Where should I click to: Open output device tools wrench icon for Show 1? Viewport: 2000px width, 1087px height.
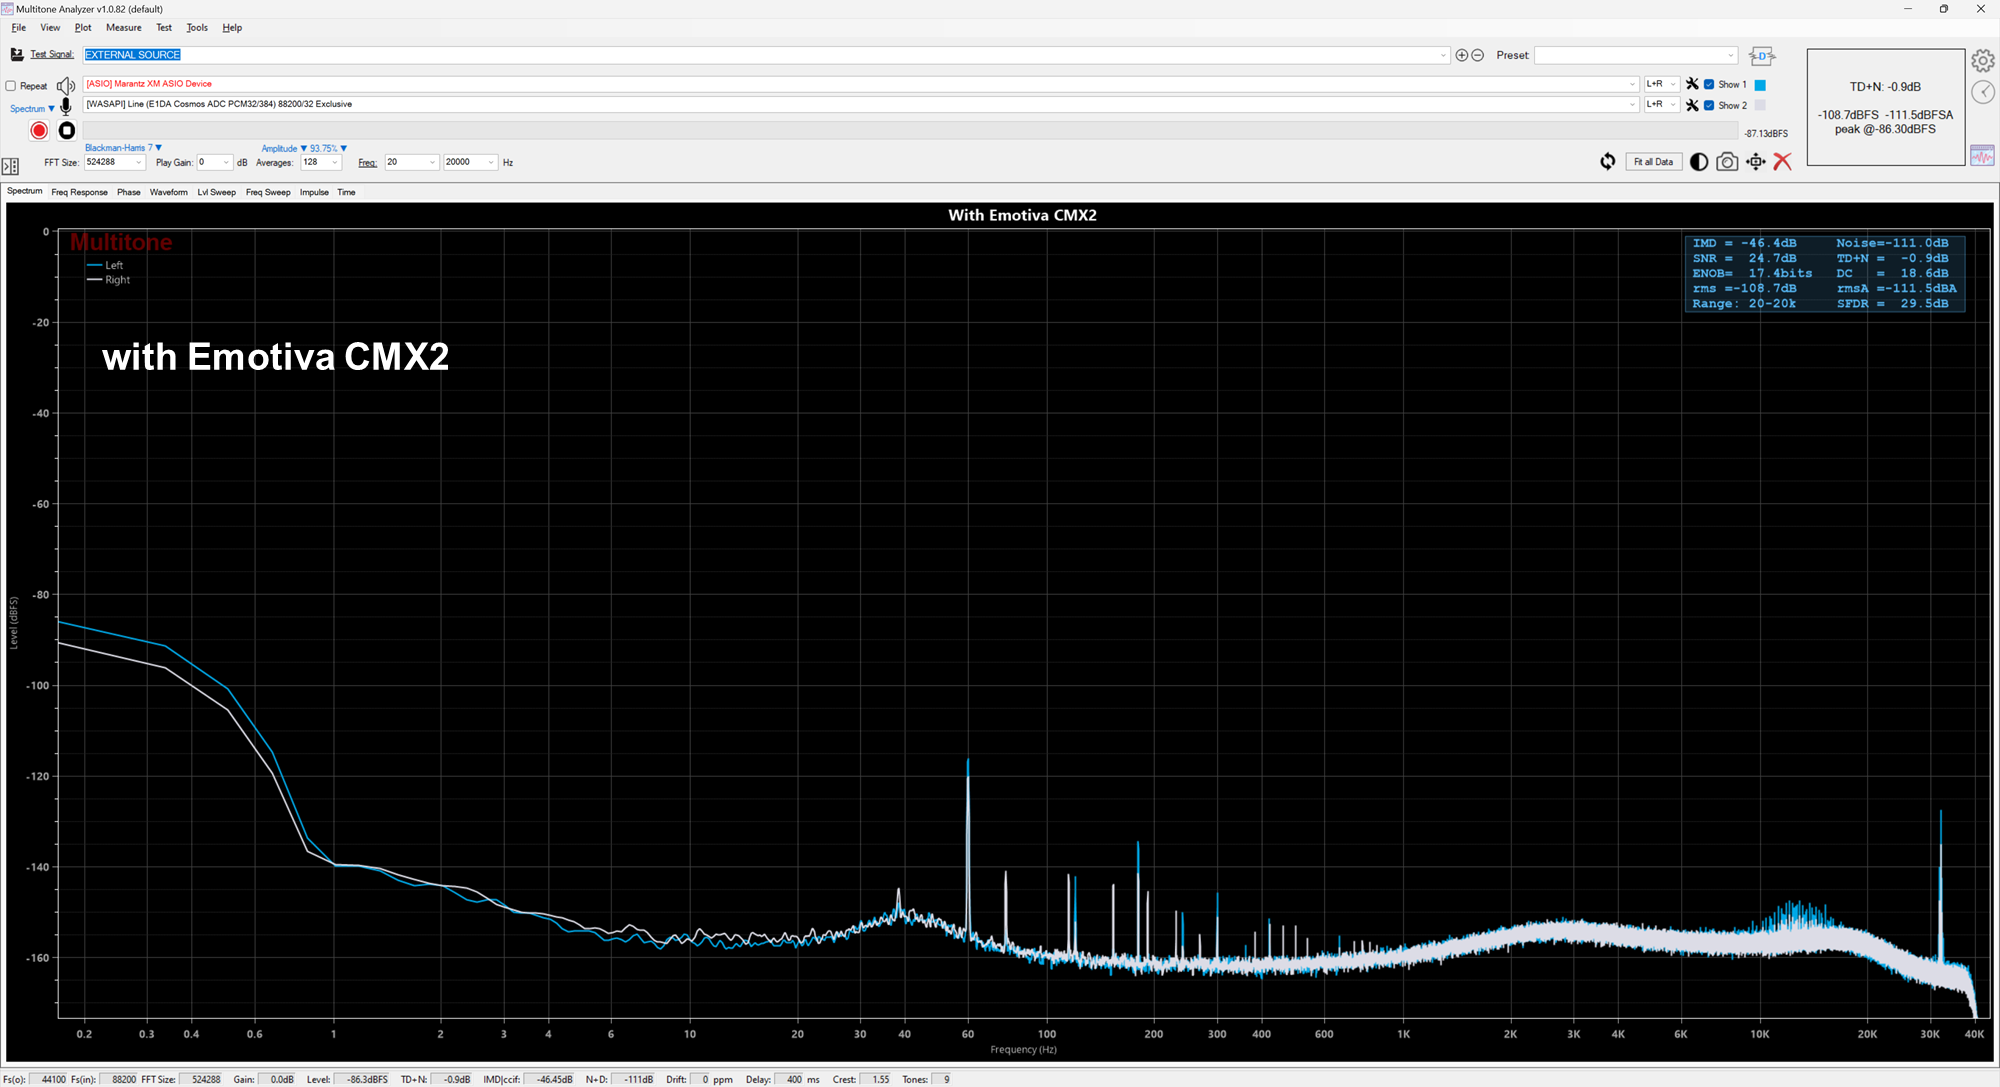tap(1692, 84)
